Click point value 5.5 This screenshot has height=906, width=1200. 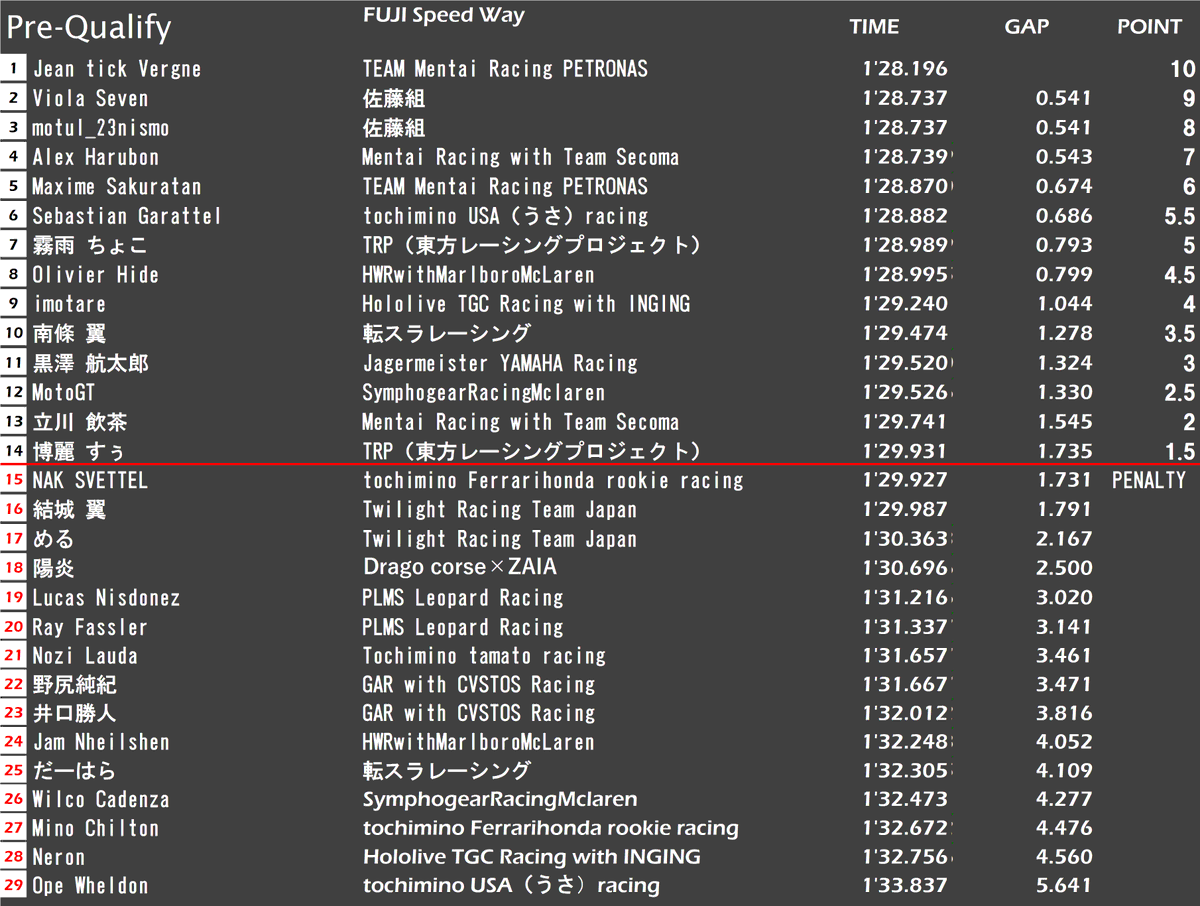(1179, 216)
